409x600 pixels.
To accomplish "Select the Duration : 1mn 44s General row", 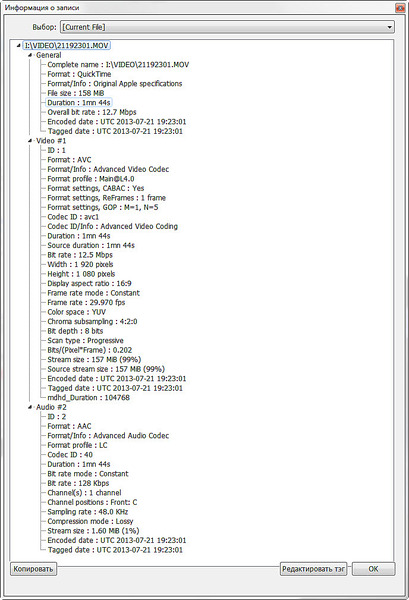I will tap(79, 103).
